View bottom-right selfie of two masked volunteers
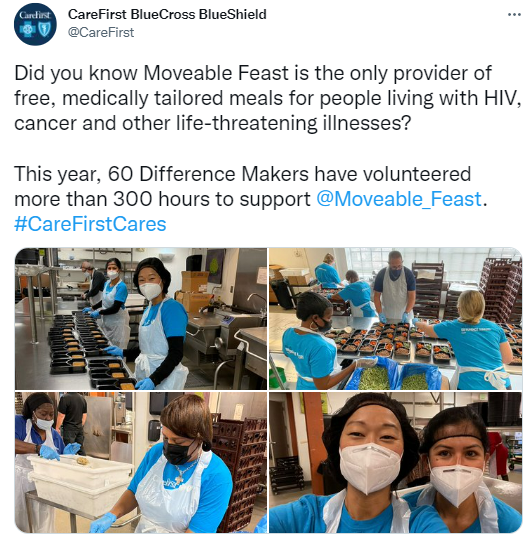532x540 pixels. click(395, 462)
